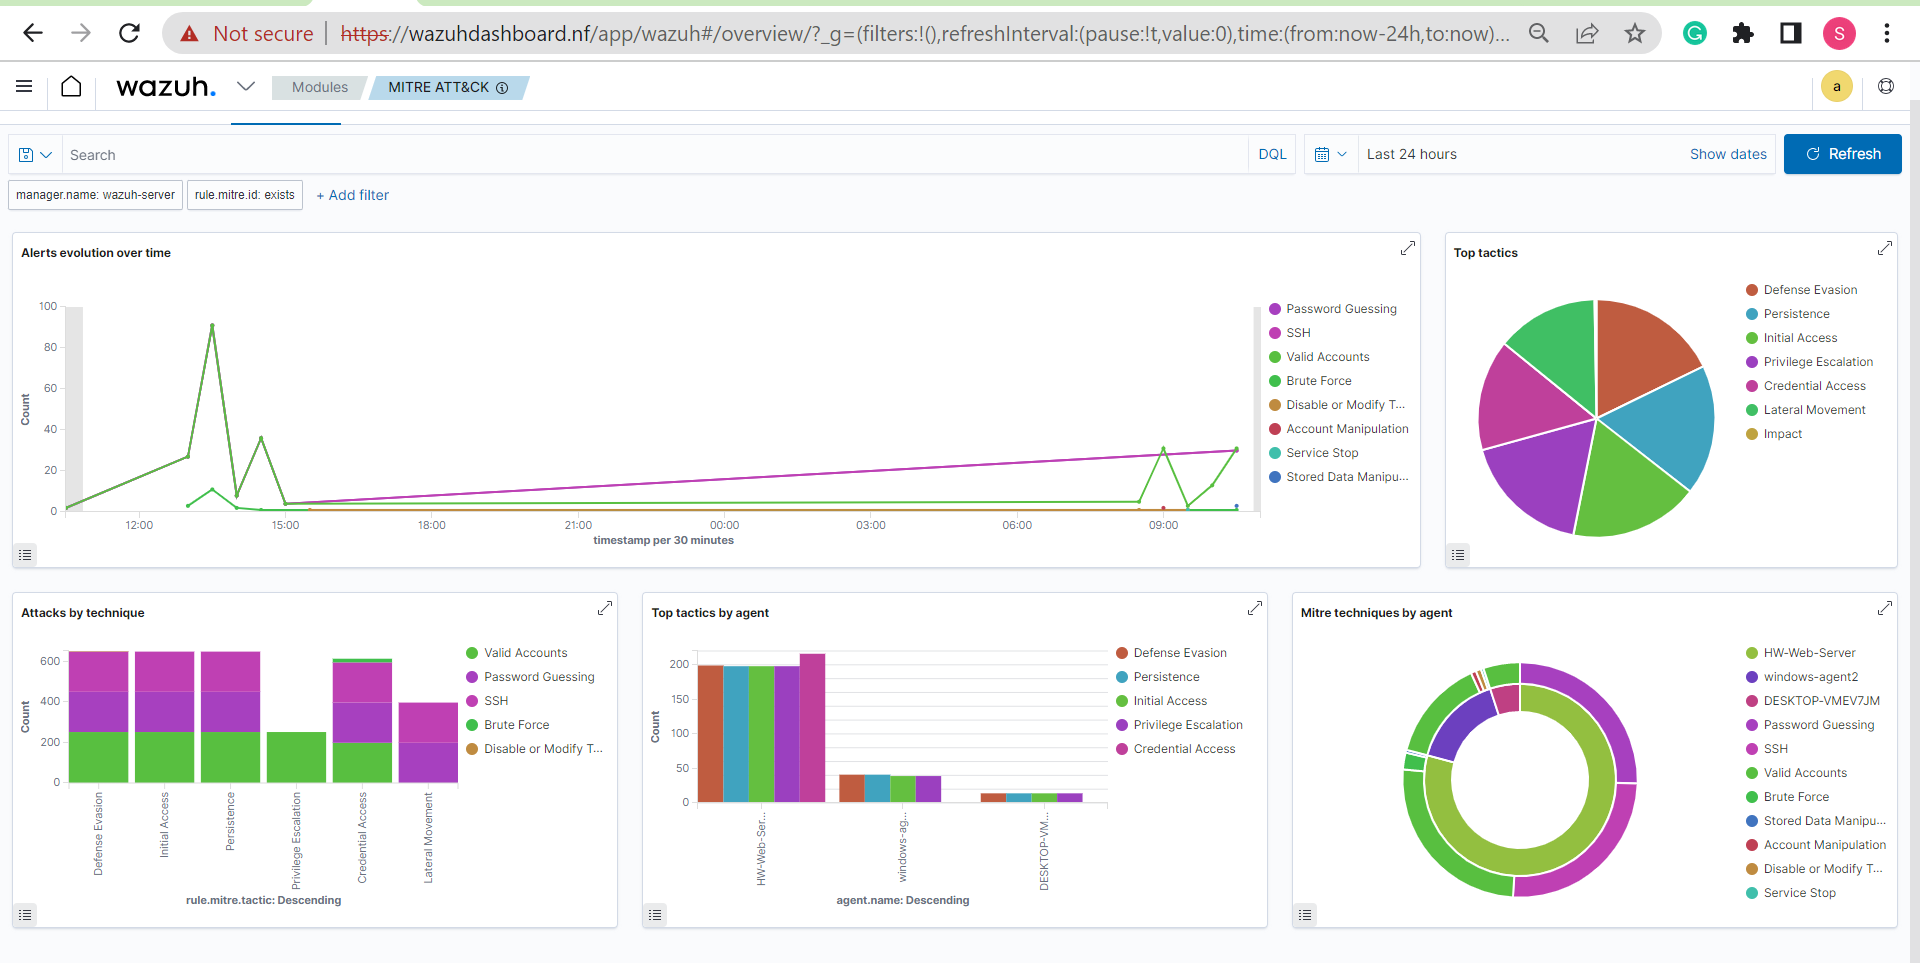Screen dimensions: 1920x963
Task: Maximize Top tactics by agent panel
Action: [x=1254, y=608]
